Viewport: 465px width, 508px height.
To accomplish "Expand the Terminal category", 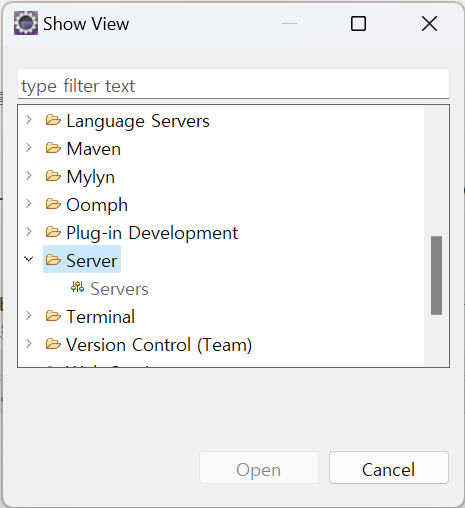I will [x=29, y=316].
